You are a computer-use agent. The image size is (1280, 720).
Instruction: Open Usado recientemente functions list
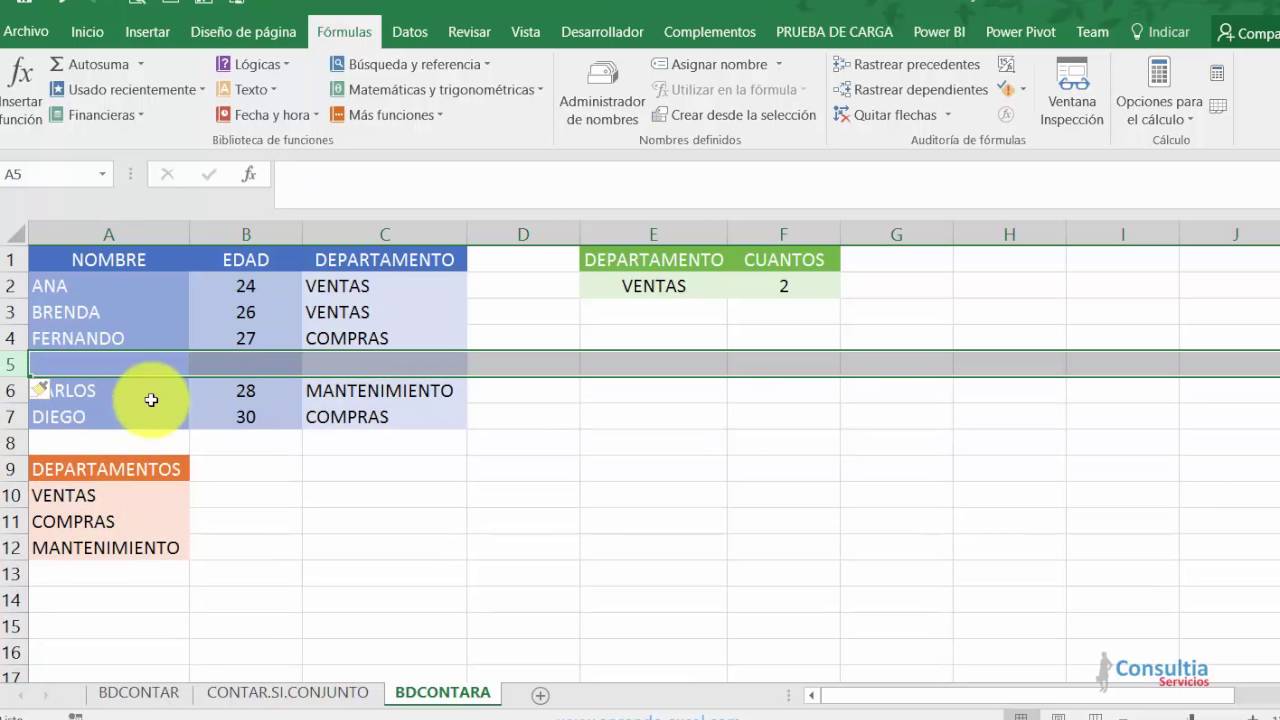(x=127, y=89)
